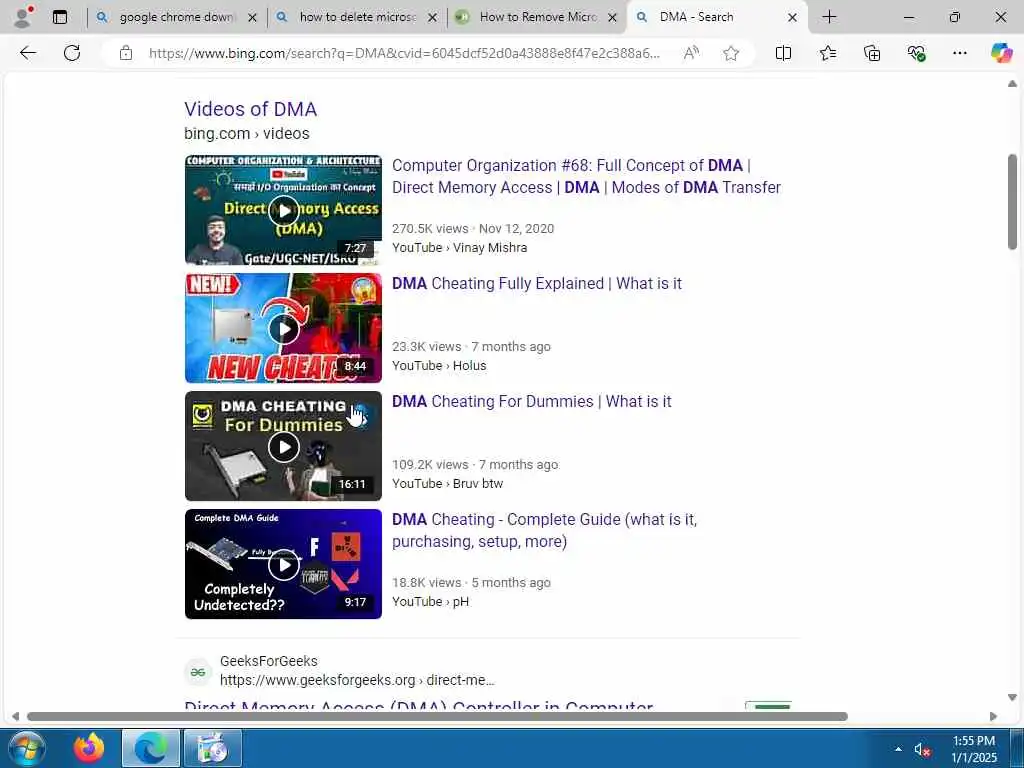Switch to 'google chrome down' tab
The image size is (1024, 768).
(x=177, y=17)
